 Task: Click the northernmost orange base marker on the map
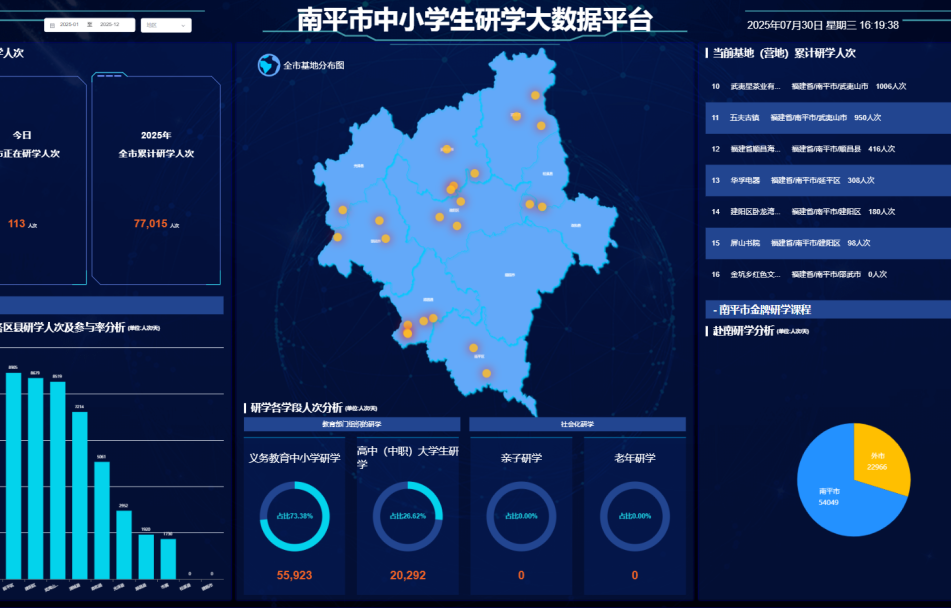click(x=535, y=96)
